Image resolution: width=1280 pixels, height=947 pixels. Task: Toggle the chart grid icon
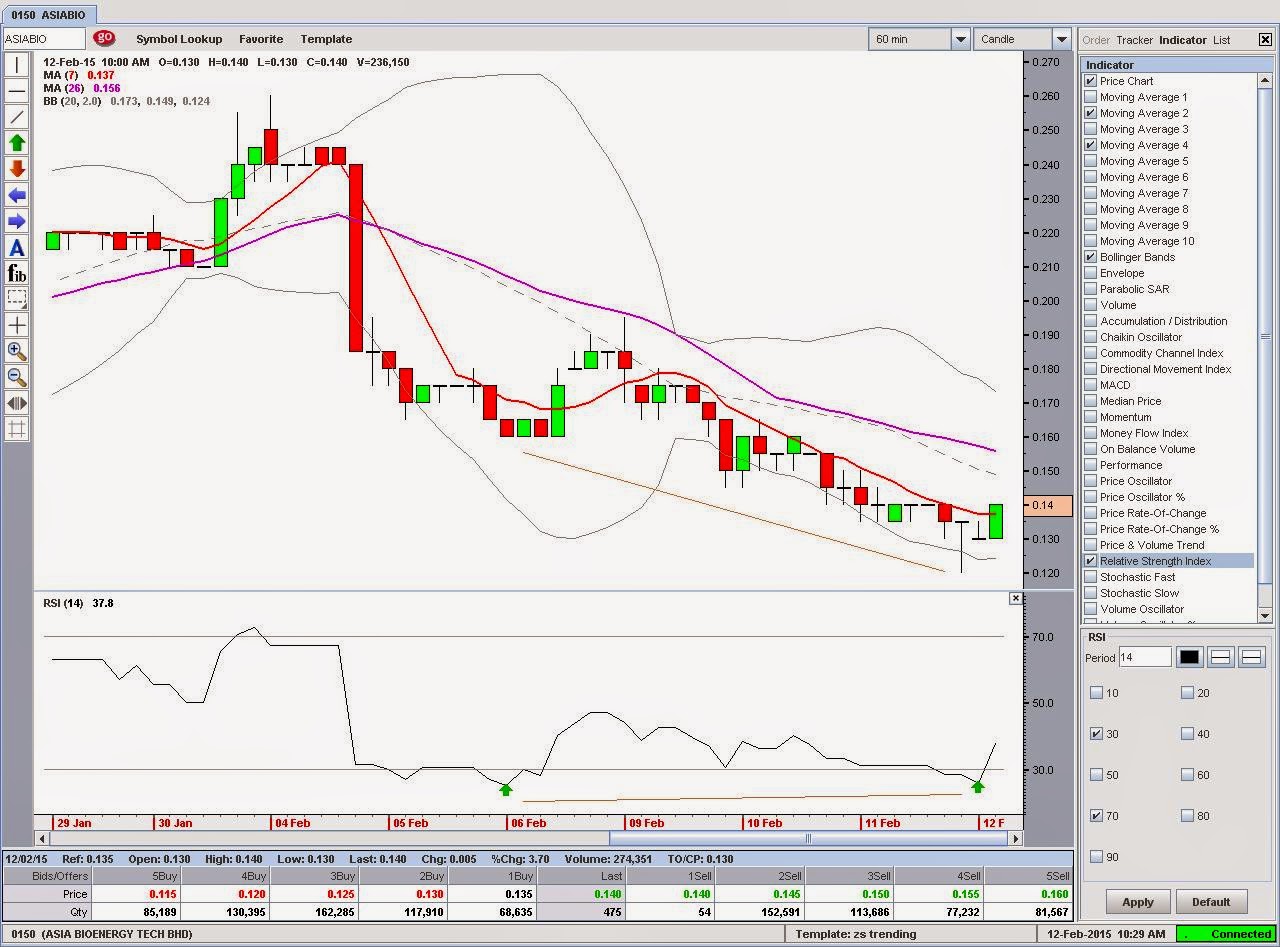point(17,429)
